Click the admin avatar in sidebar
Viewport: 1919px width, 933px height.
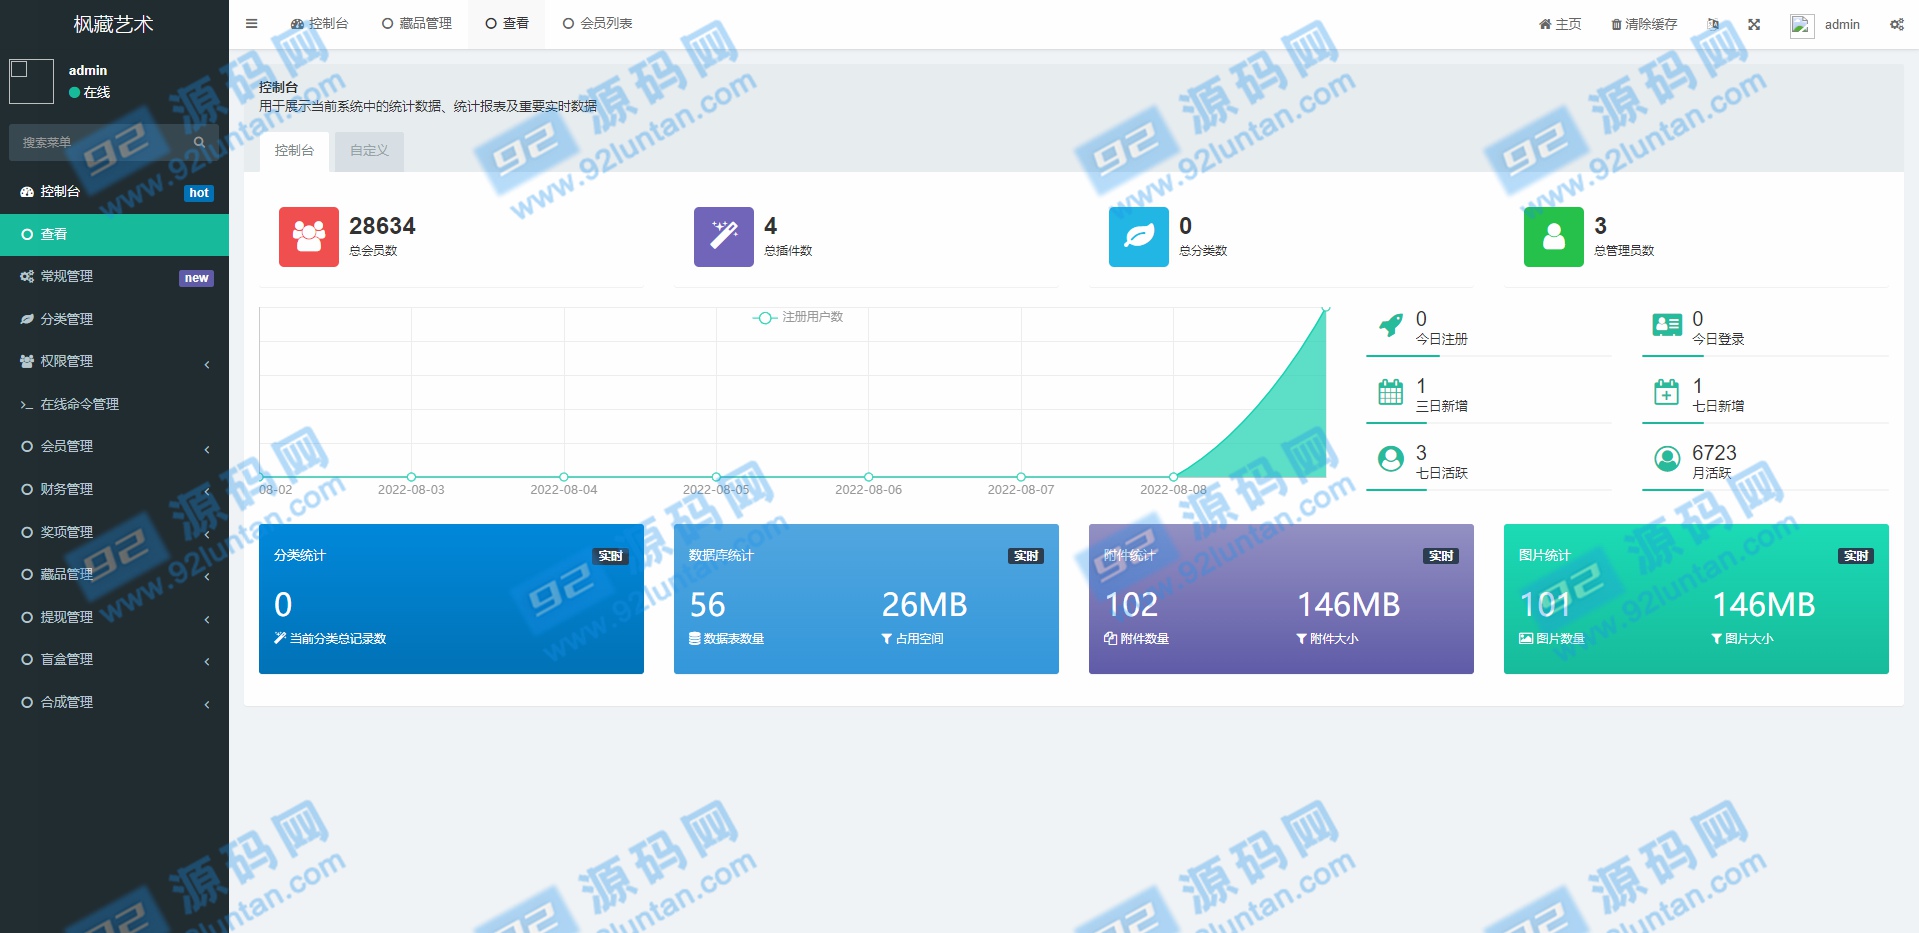coord(31,81)
